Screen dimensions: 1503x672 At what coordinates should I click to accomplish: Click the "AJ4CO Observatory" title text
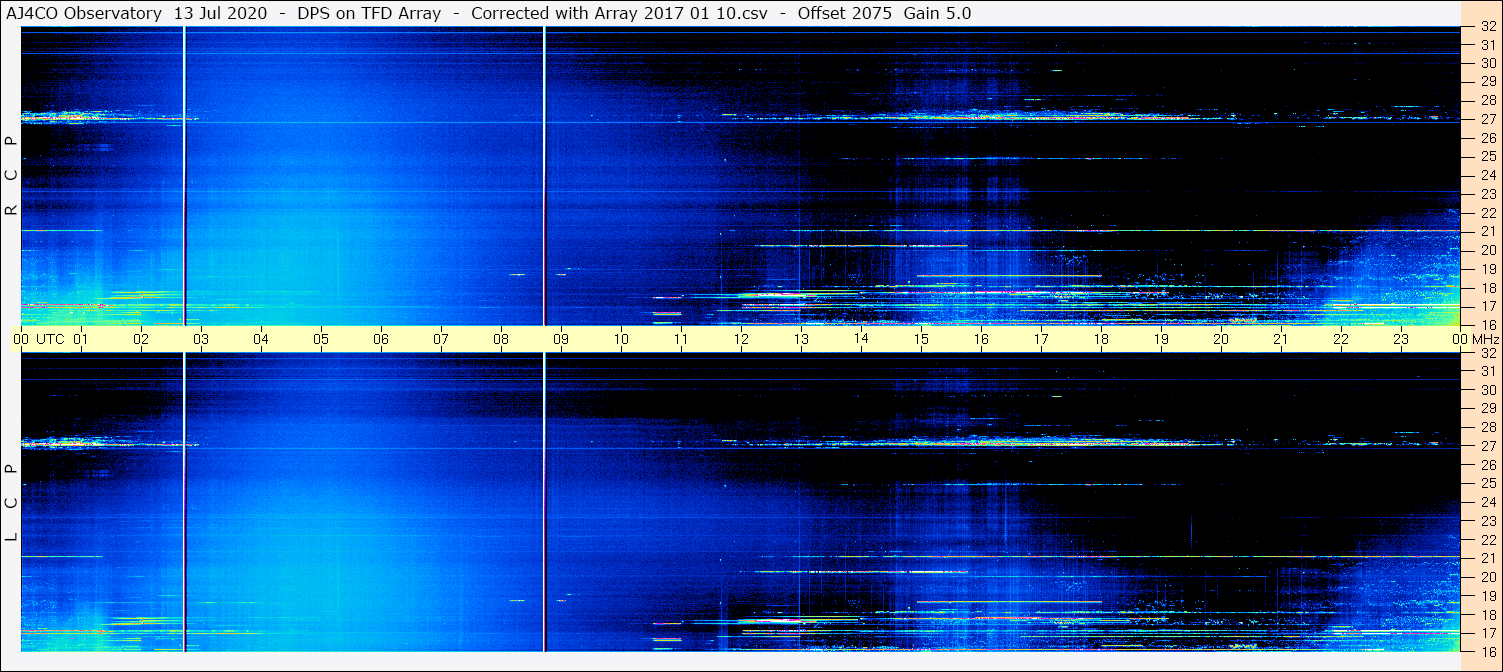click(x=83, y=13)
